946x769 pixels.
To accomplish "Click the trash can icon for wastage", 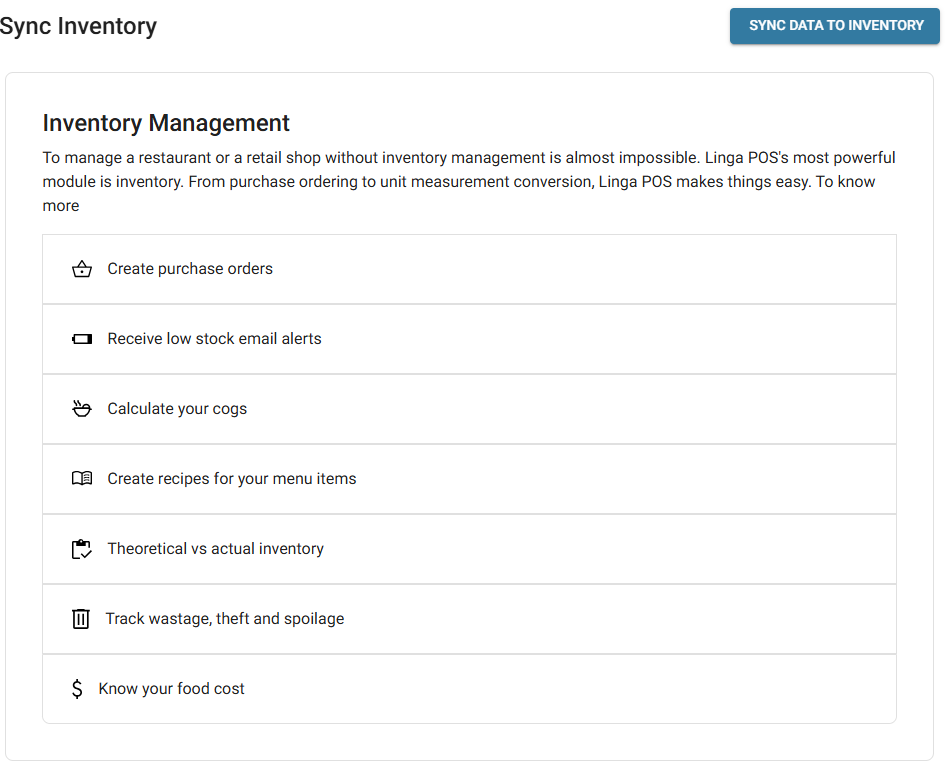I will (x=81, y=619).
